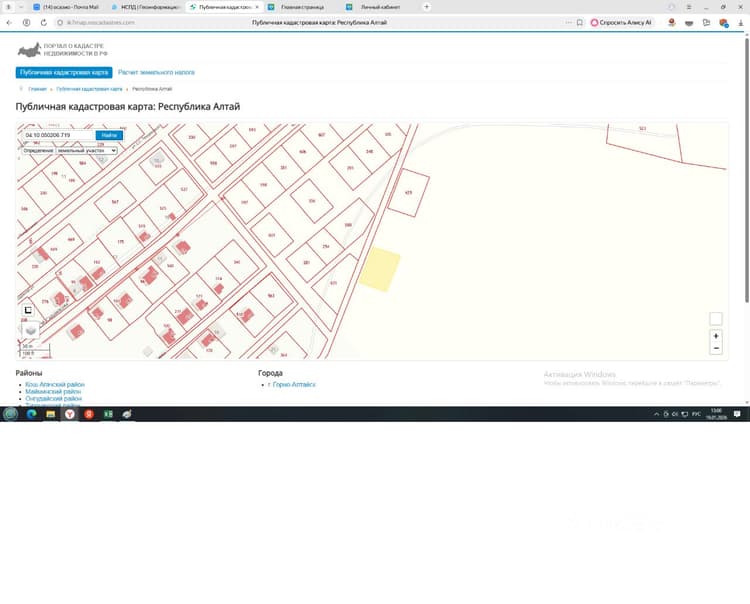Image resolution: width=750 pixels, height=604 pixels.
Task: Click the map measure tool icon
Action: point(28,310)
